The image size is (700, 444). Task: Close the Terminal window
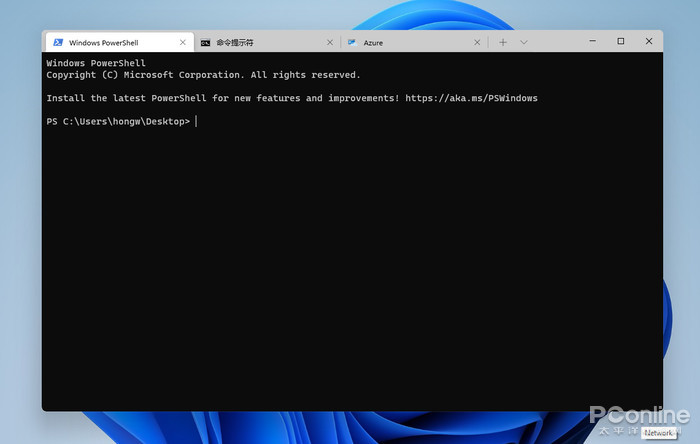(x=649, y=41)
